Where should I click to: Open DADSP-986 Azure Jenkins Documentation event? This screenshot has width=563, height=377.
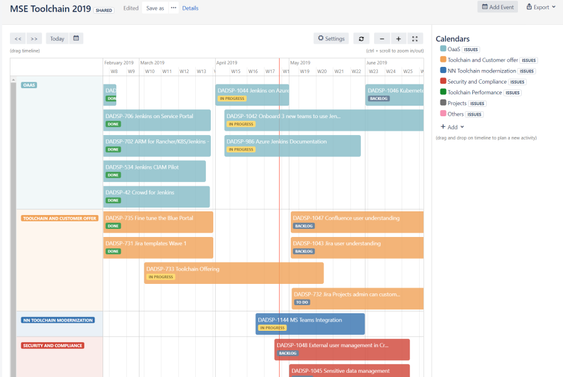292,146
